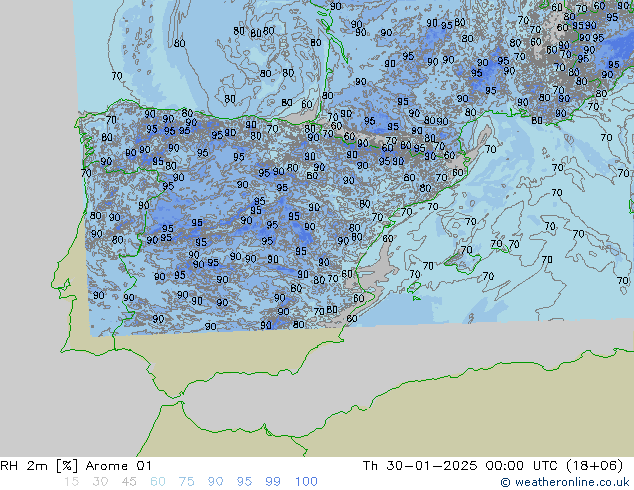Select the legend value 30

click(x=100, y=482)
